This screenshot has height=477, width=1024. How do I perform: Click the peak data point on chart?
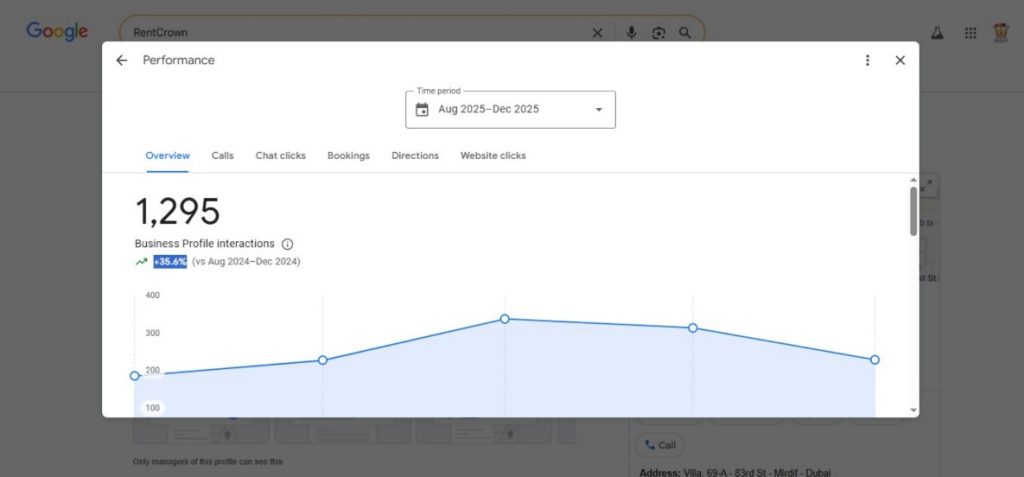tap(505, 319)
